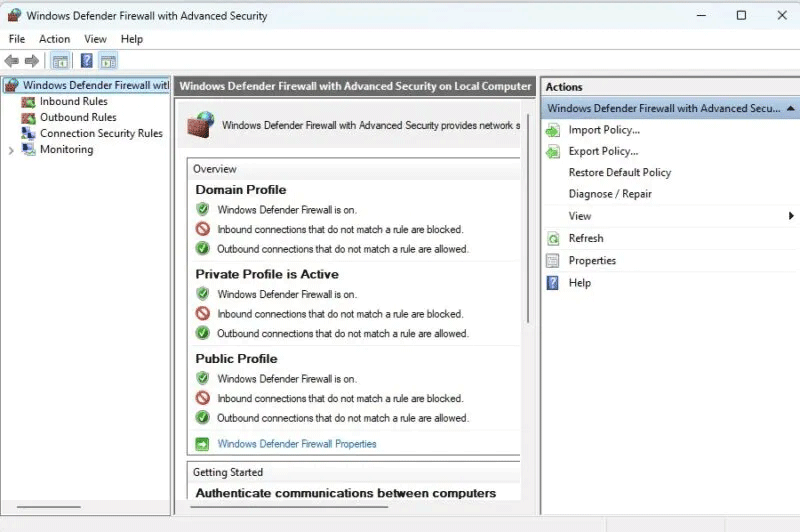Click the green arrow icon beside Firewall Properties
The height and width of the screenshot is (532, 800).
pos(202,444)
